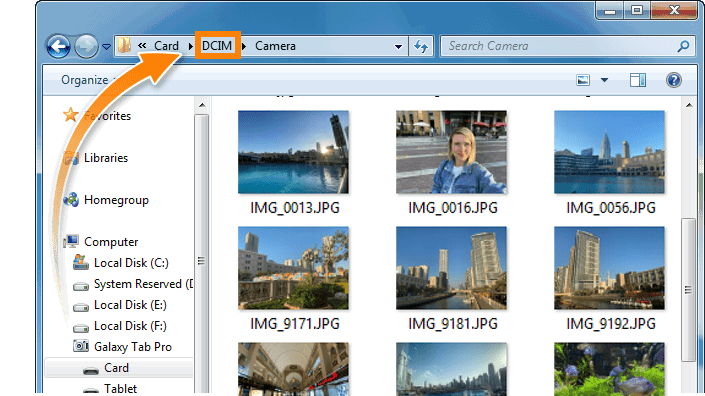Expand the hidden path chevron before Card
The width and height of the screenshot is (705, 396).
pos(142,45)
